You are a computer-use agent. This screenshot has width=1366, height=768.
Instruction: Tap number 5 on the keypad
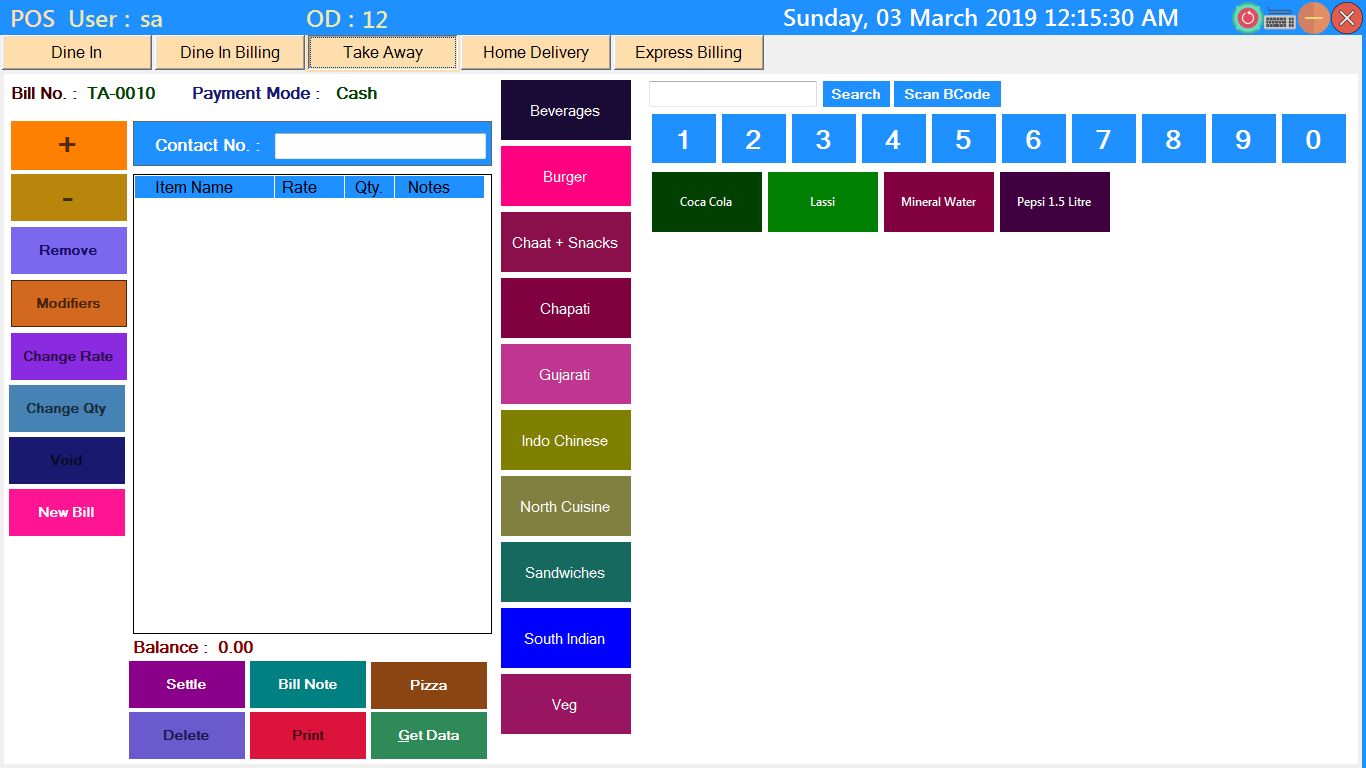[x=964, y=139]
